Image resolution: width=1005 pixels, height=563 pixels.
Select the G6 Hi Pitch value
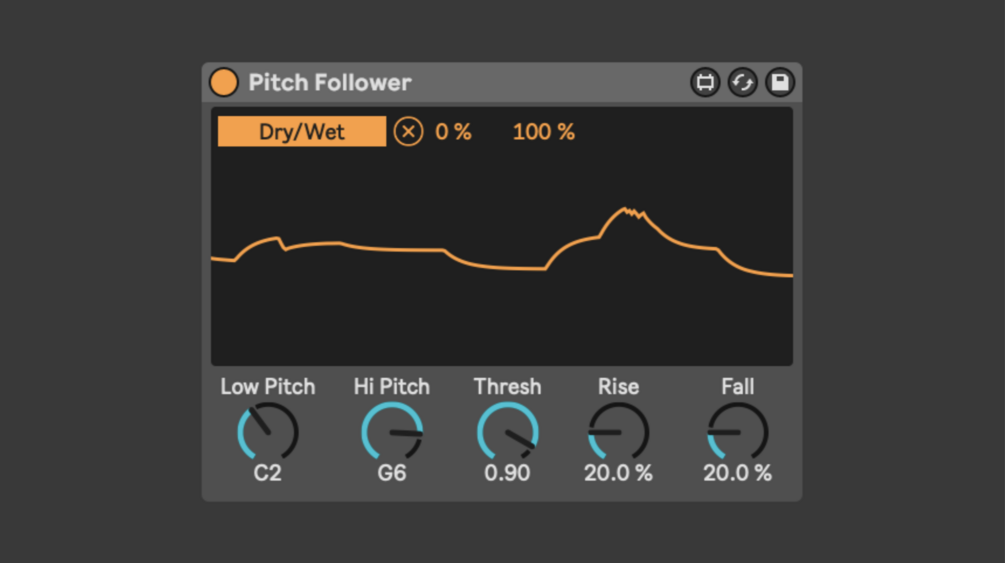[x=392, y=473]
